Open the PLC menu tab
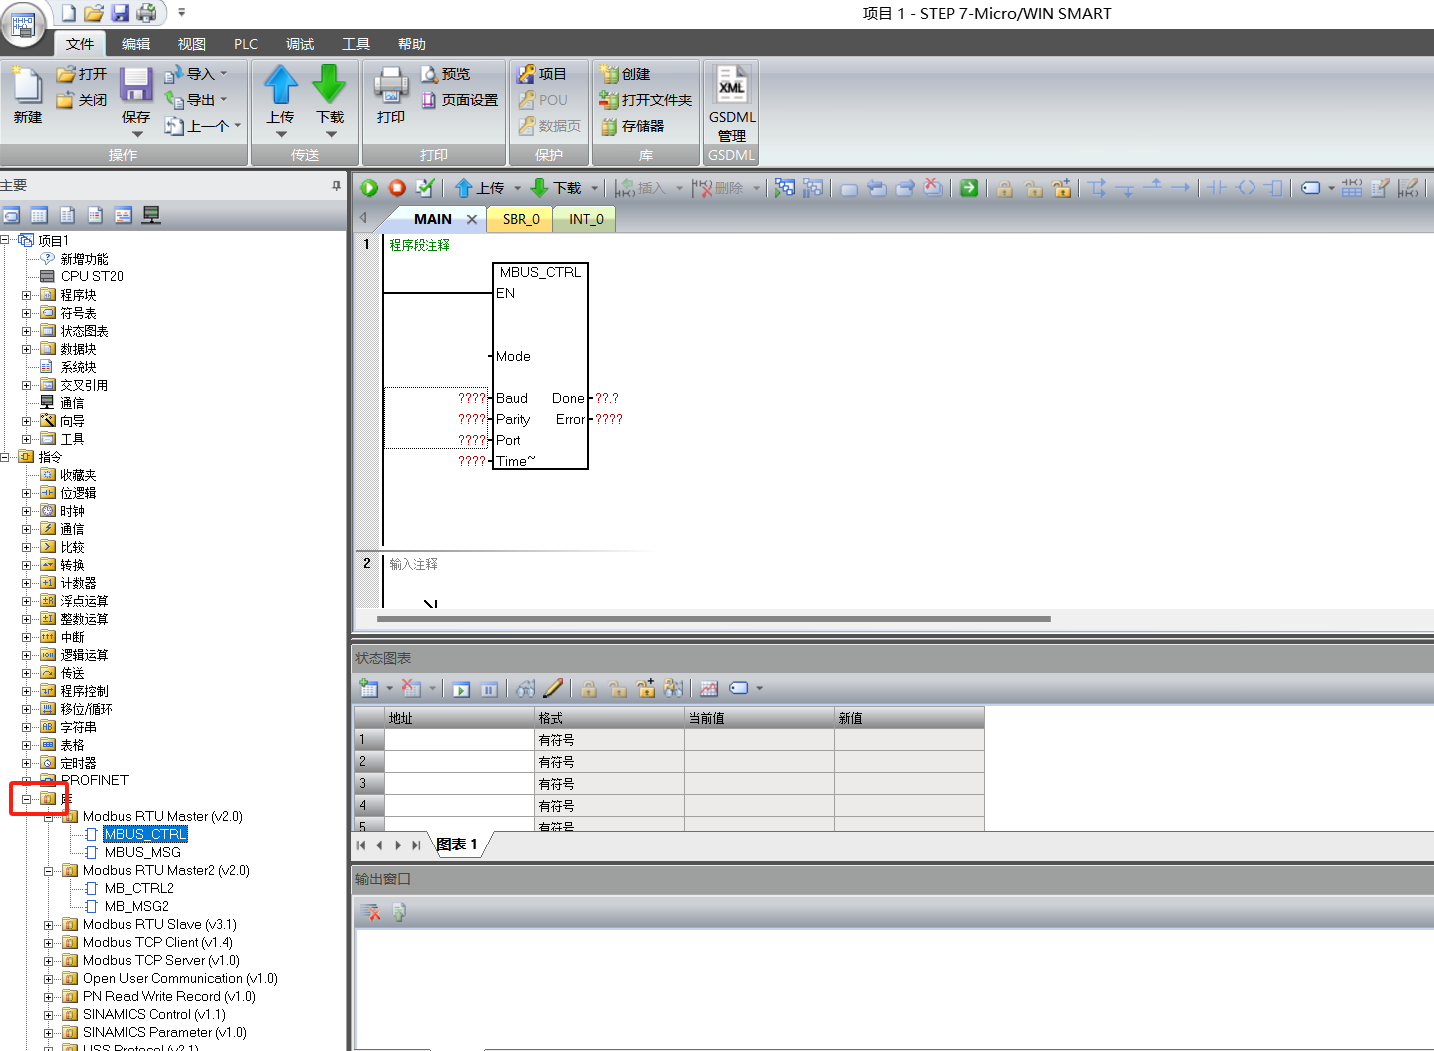The width and height of the screenshot is (1434, 1051). tap(245, 44)
